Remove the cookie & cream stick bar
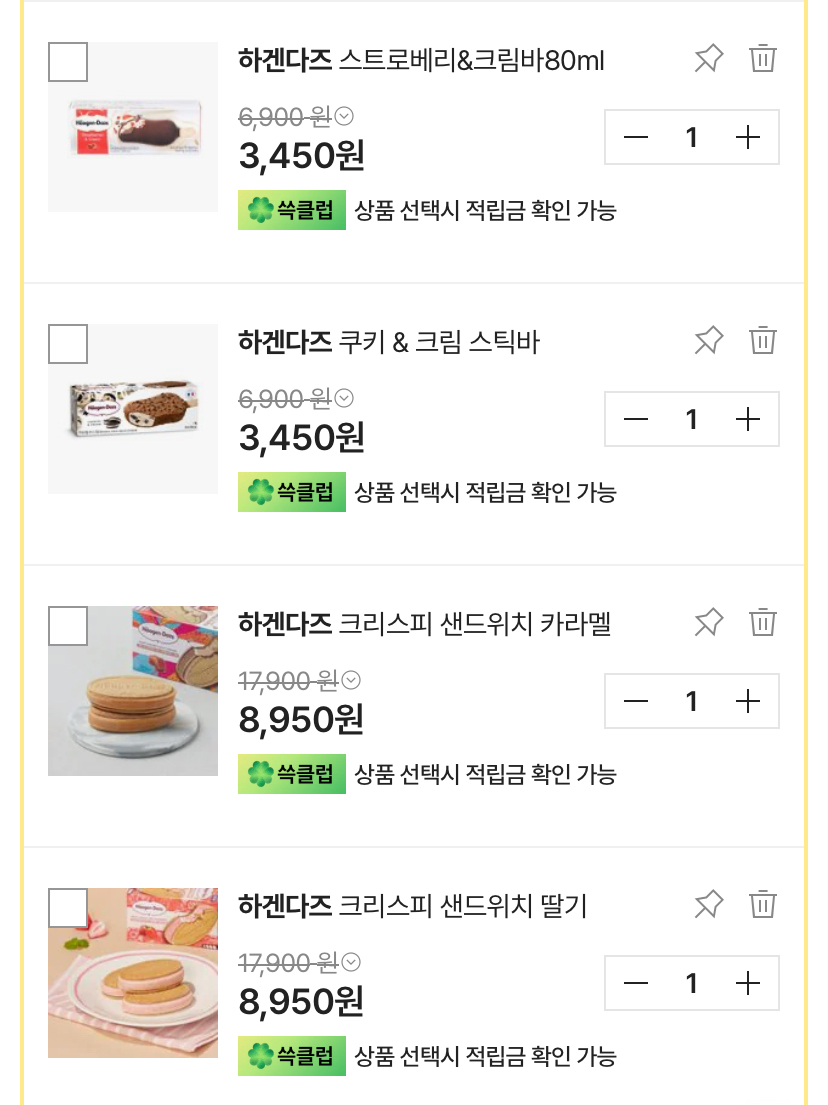Screen dimensions: 828x1105 click(x=763, y=340)
